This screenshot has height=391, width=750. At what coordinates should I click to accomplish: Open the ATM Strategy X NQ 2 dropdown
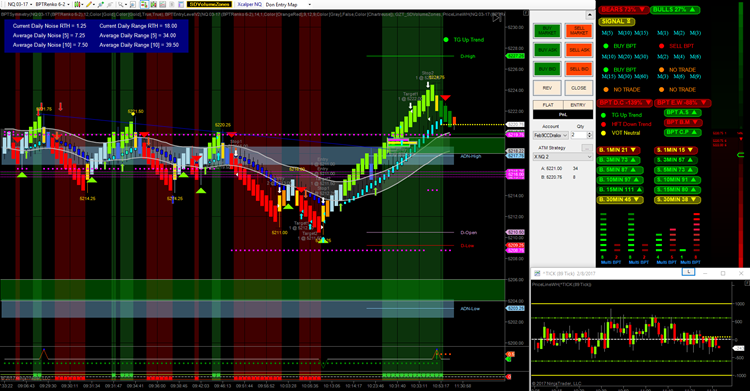point(563,156)
